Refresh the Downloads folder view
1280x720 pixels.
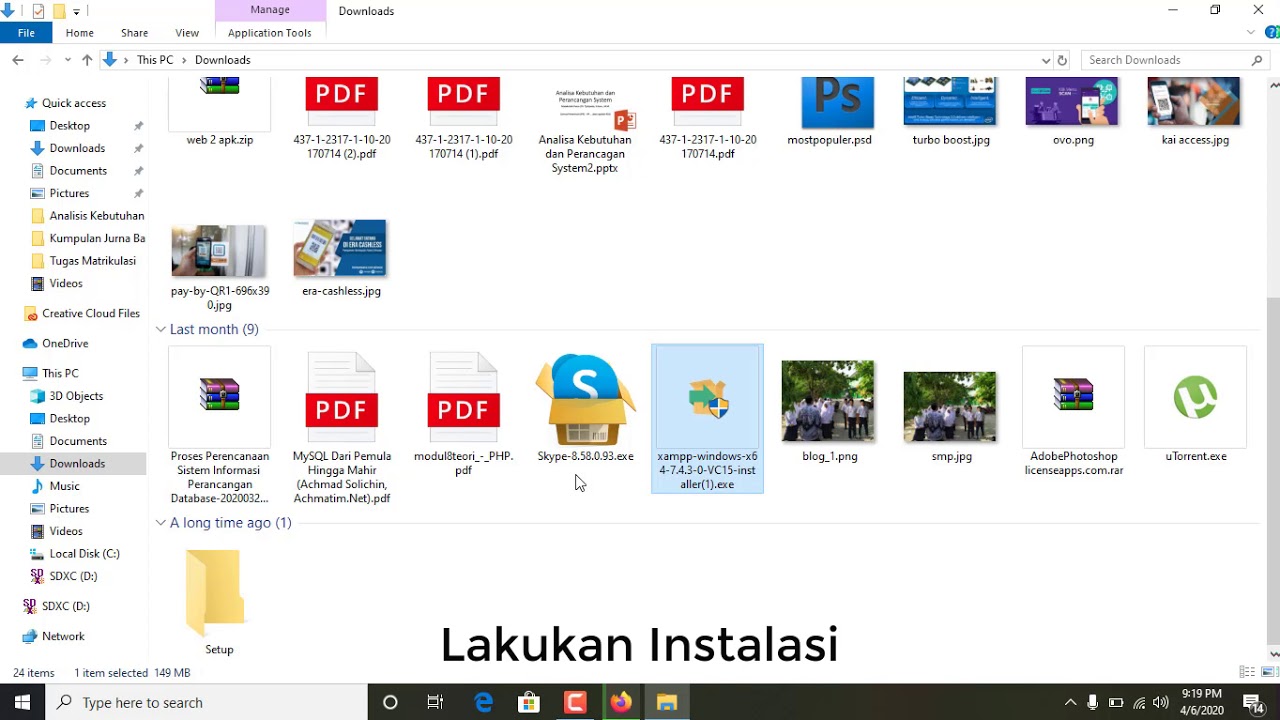1062,60
